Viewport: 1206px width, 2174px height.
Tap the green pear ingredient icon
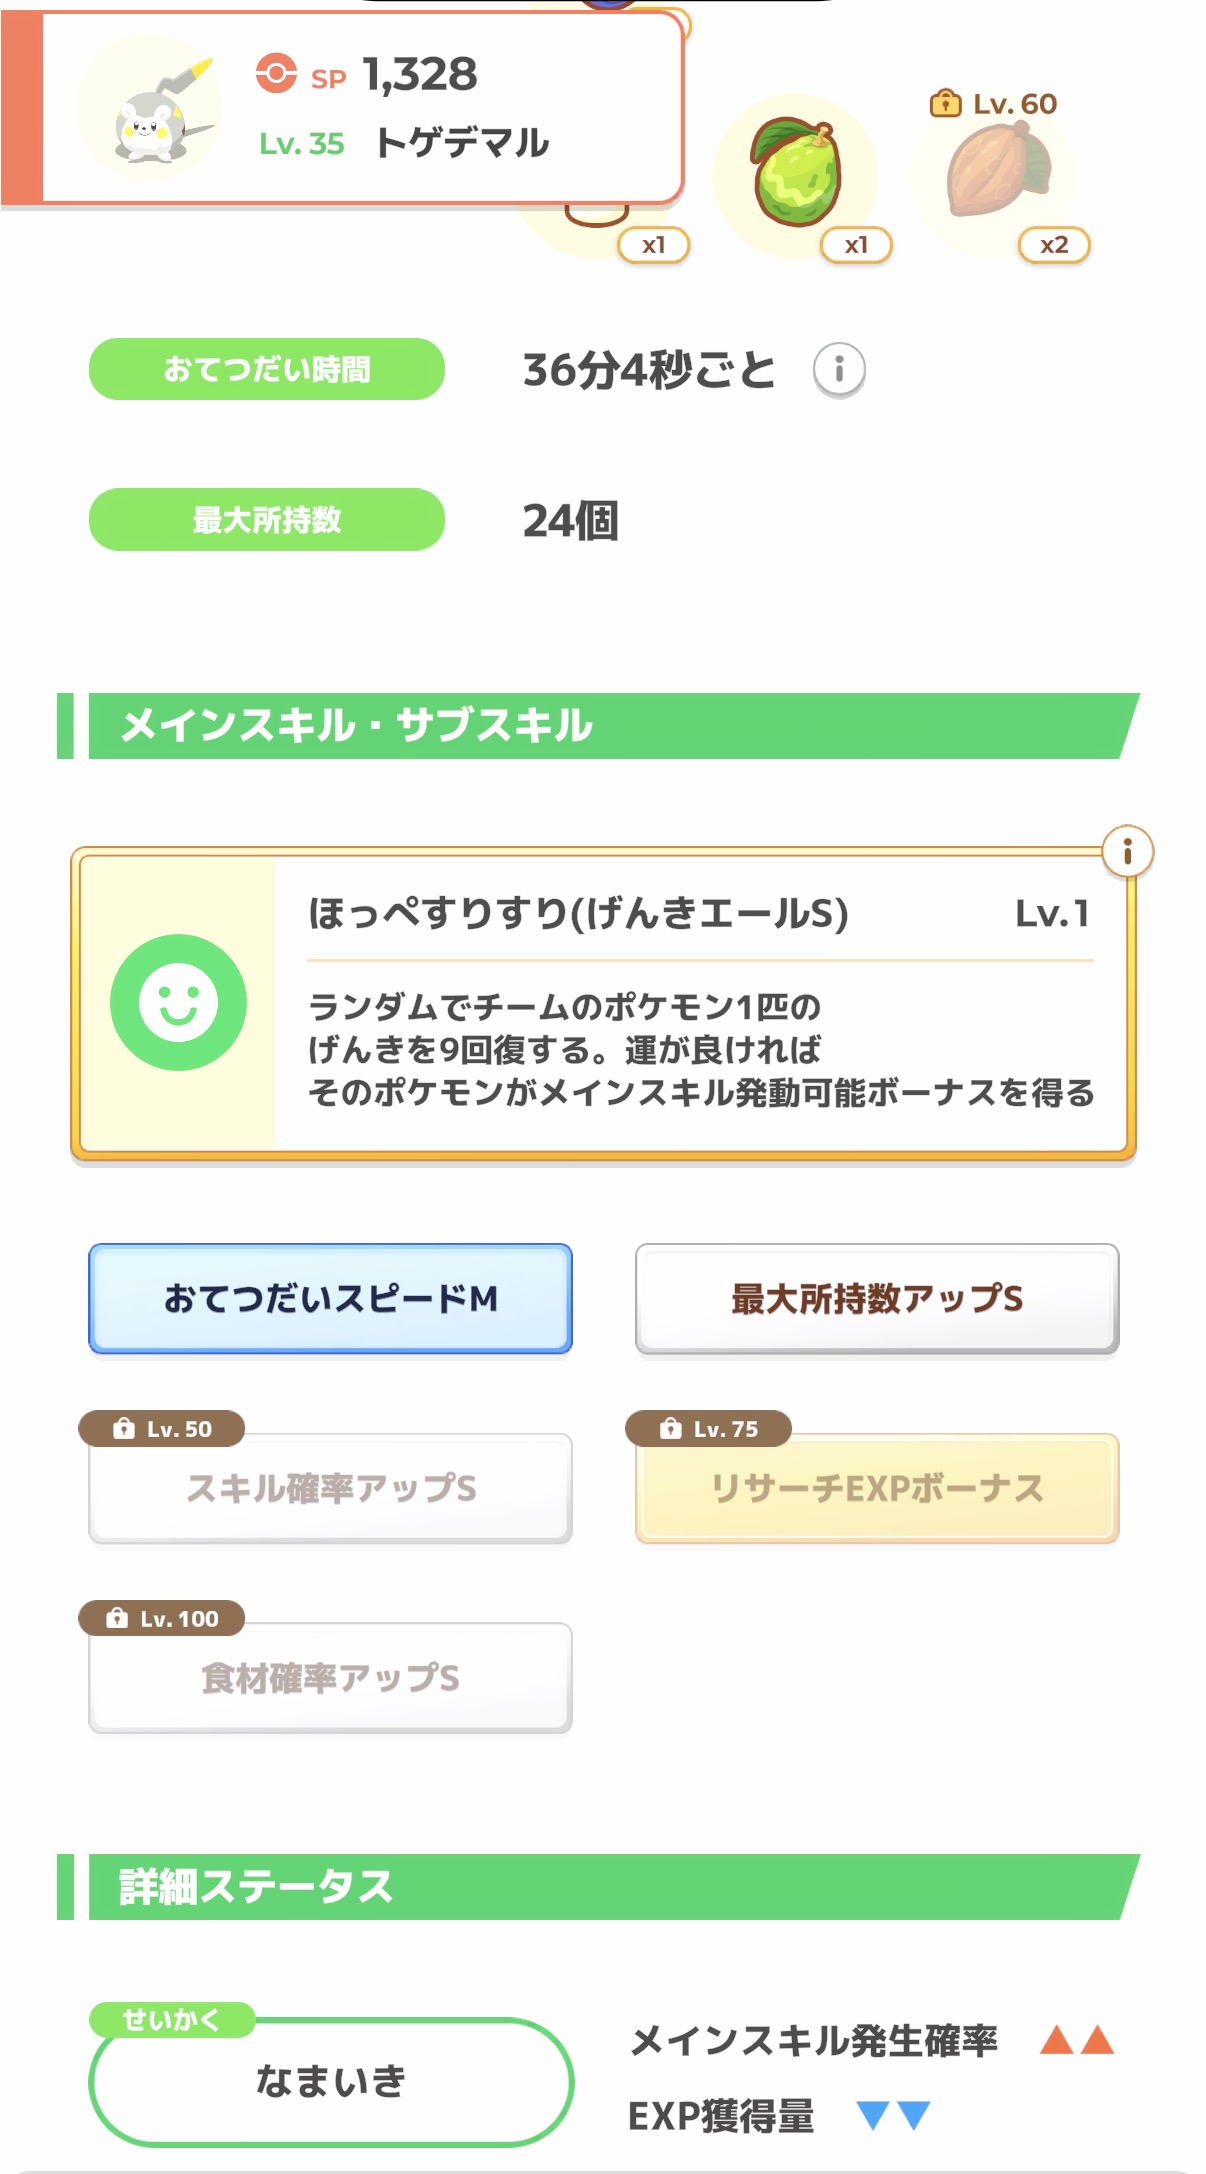tap(796, 173)
